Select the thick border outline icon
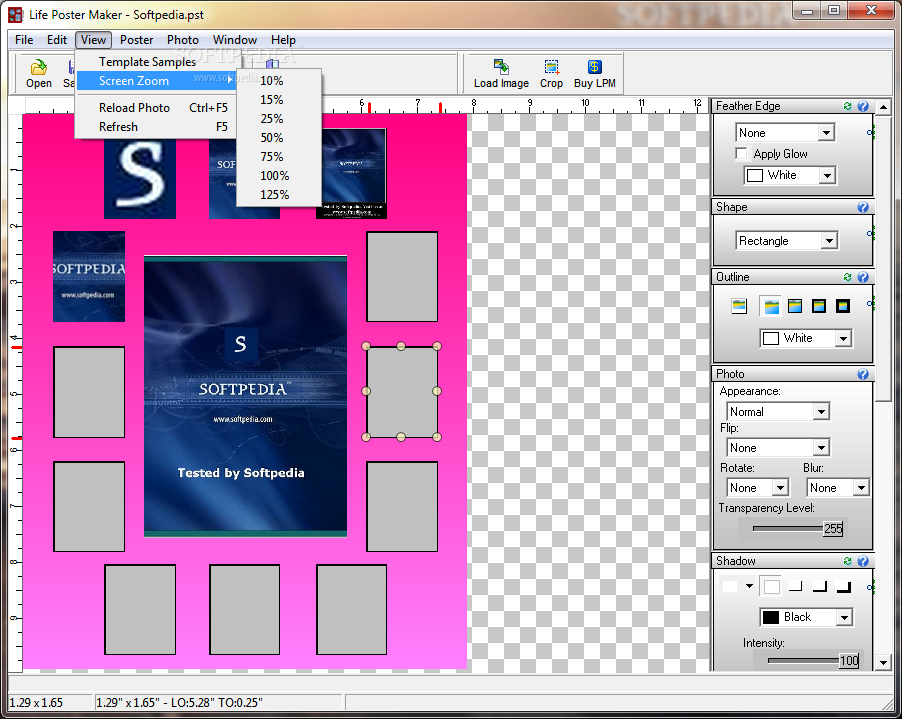Screen dimensions: 902x719 tap(843, 306)
